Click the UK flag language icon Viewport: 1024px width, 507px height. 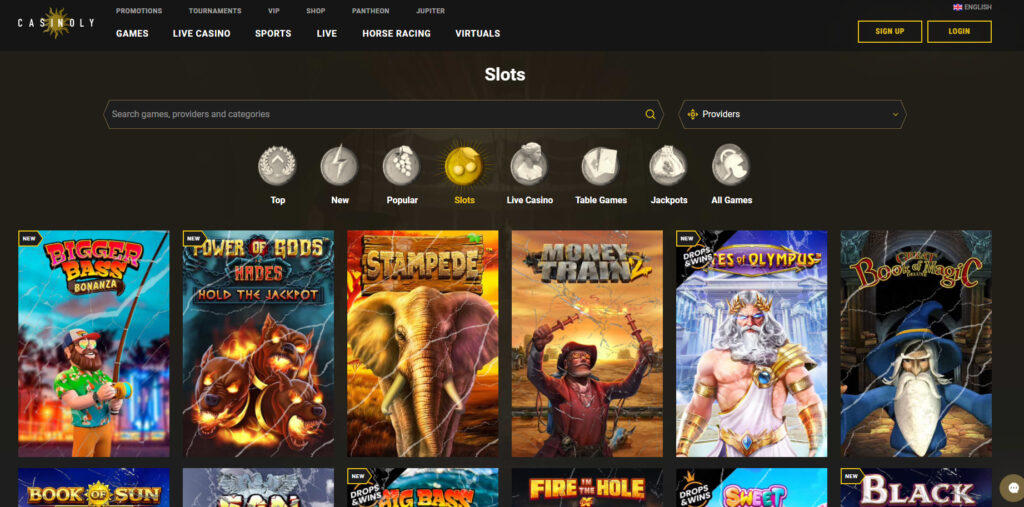tap(957, 7)
